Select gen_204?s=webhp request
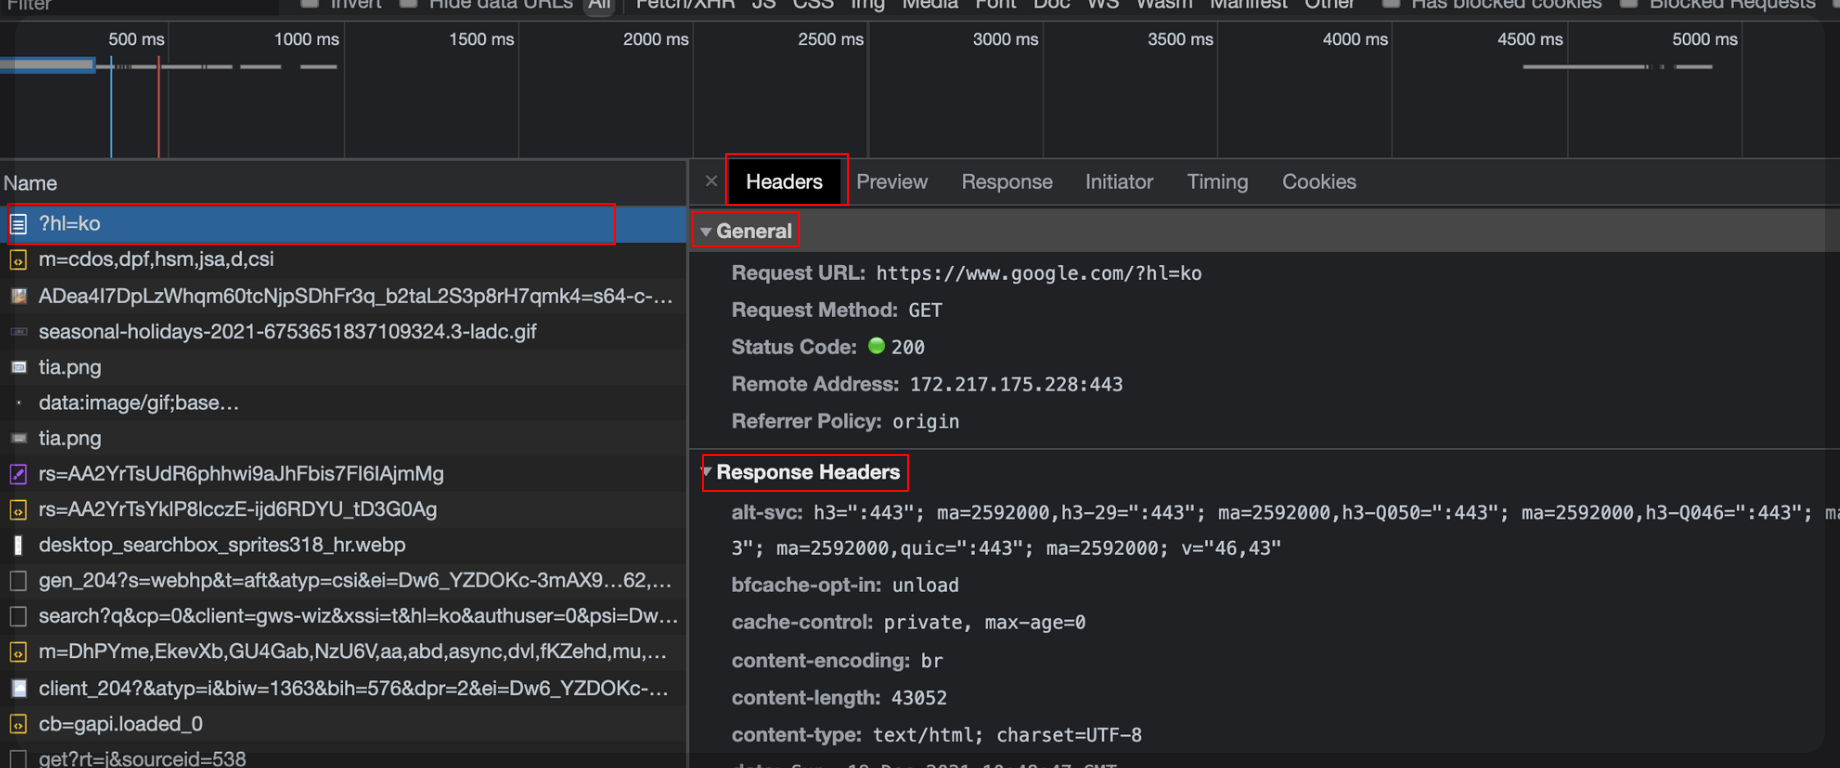The width and height of the screenshot is (1840, 768). coord(343,580)
